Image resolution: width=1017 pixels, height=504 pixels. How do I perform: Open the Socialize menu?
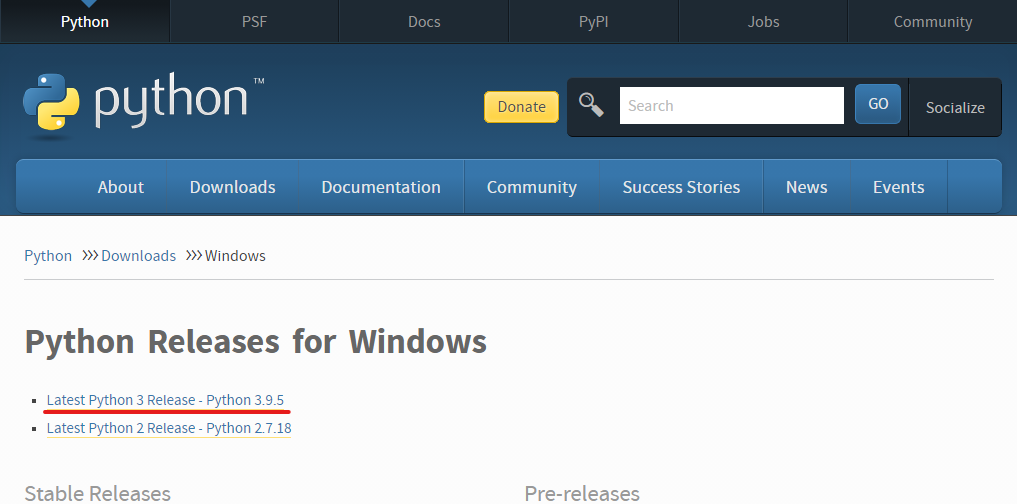coord(955,108)
